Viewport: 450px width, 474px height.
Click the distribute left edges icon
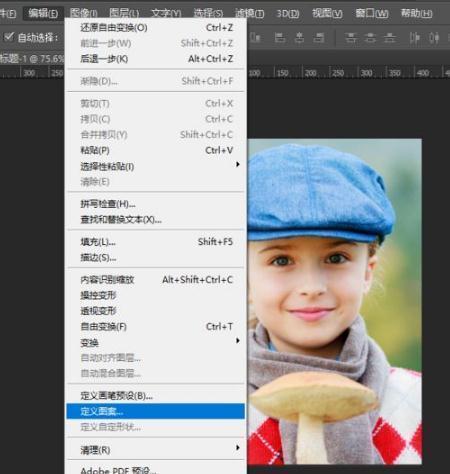(414, 38)
